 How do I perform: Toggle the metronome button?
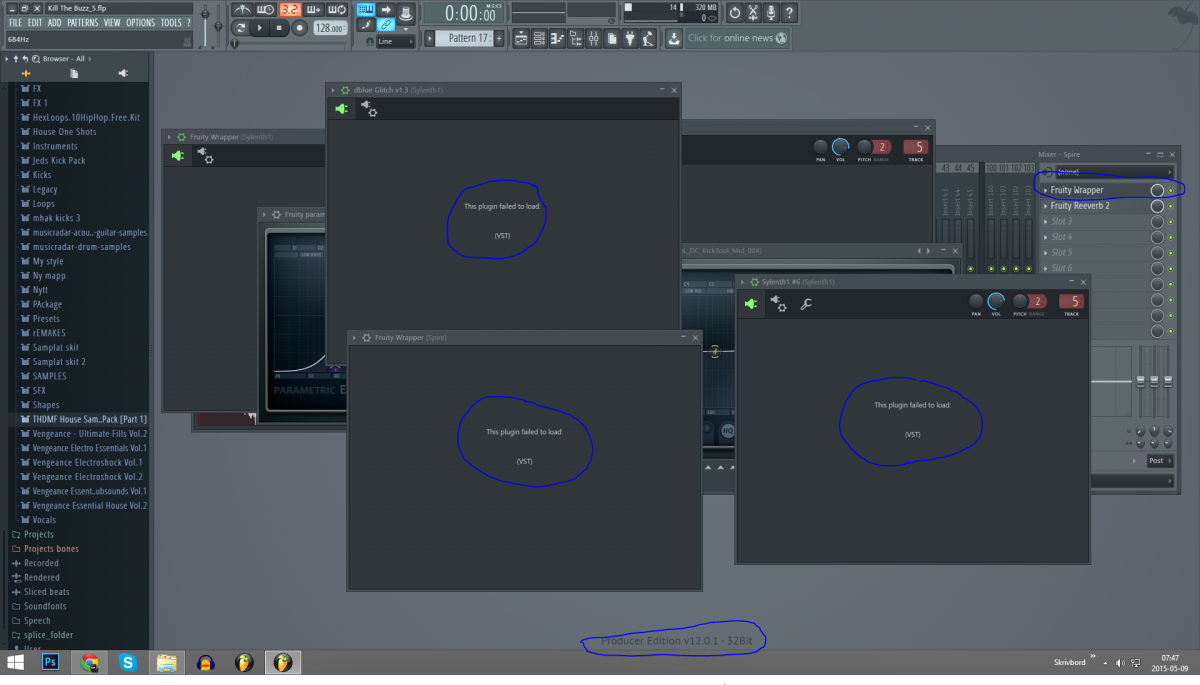[243, 10]
